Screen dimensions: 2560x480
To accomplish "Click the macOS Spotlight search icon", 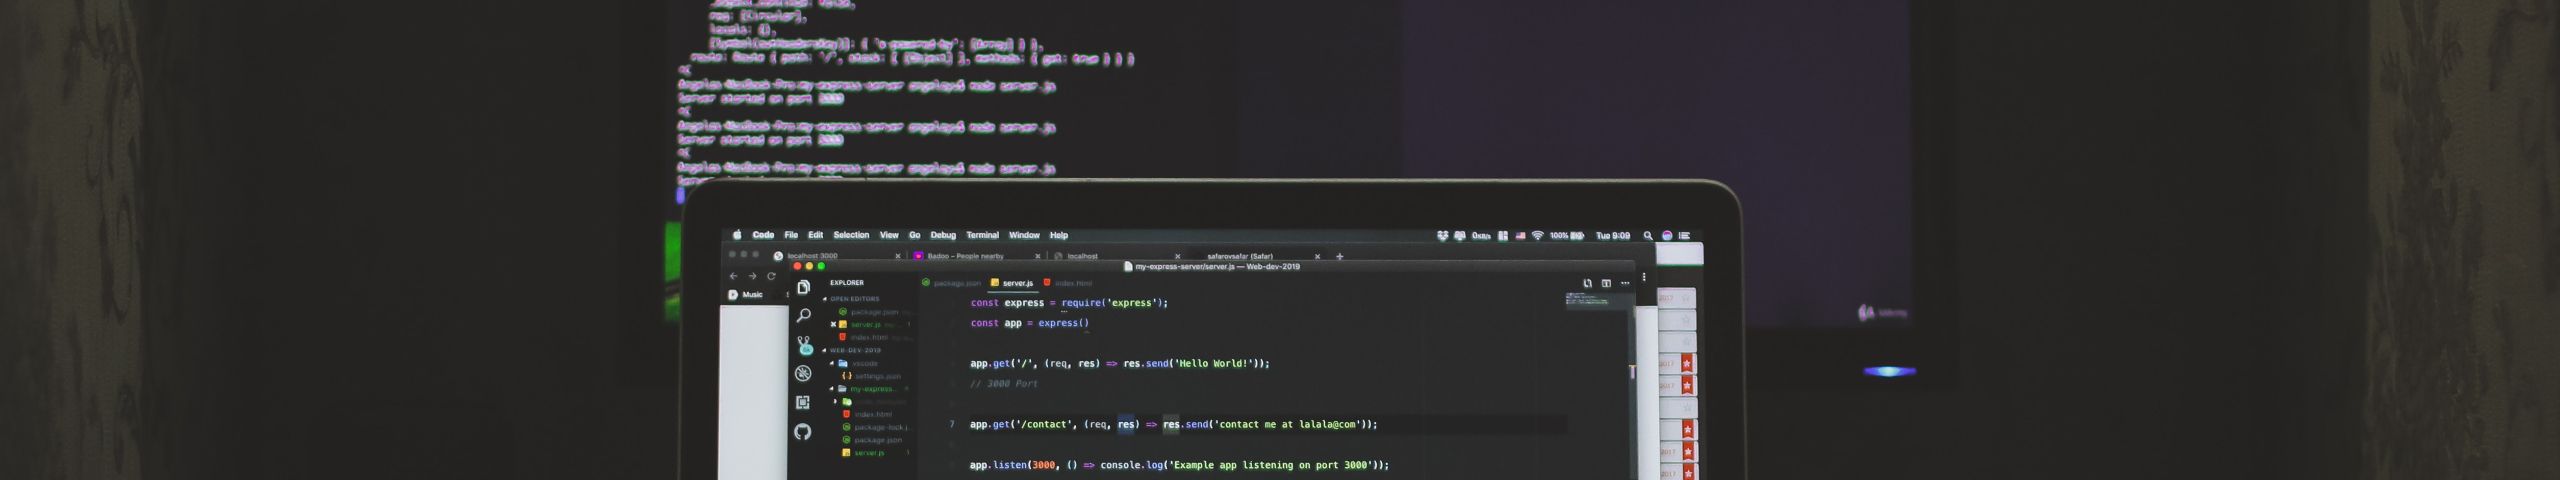I will [1648, 236].
